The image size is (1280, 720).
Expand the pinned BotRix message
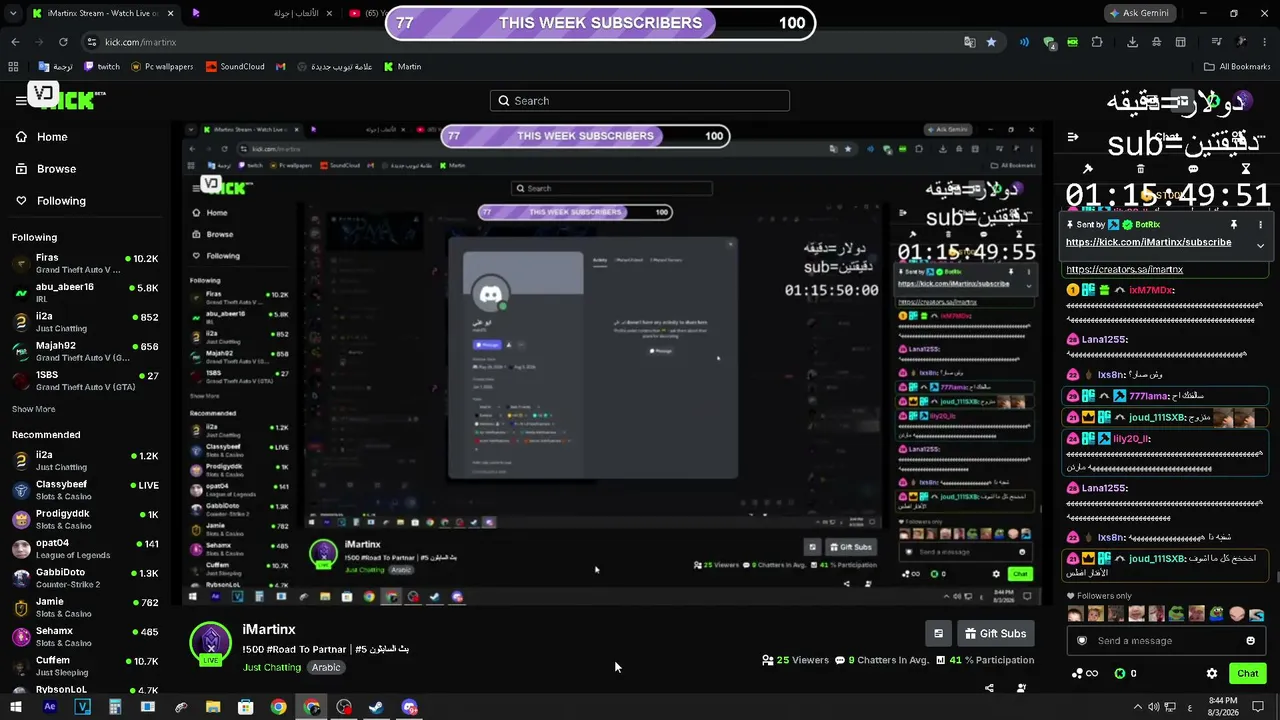click(x=1260, y=245)
